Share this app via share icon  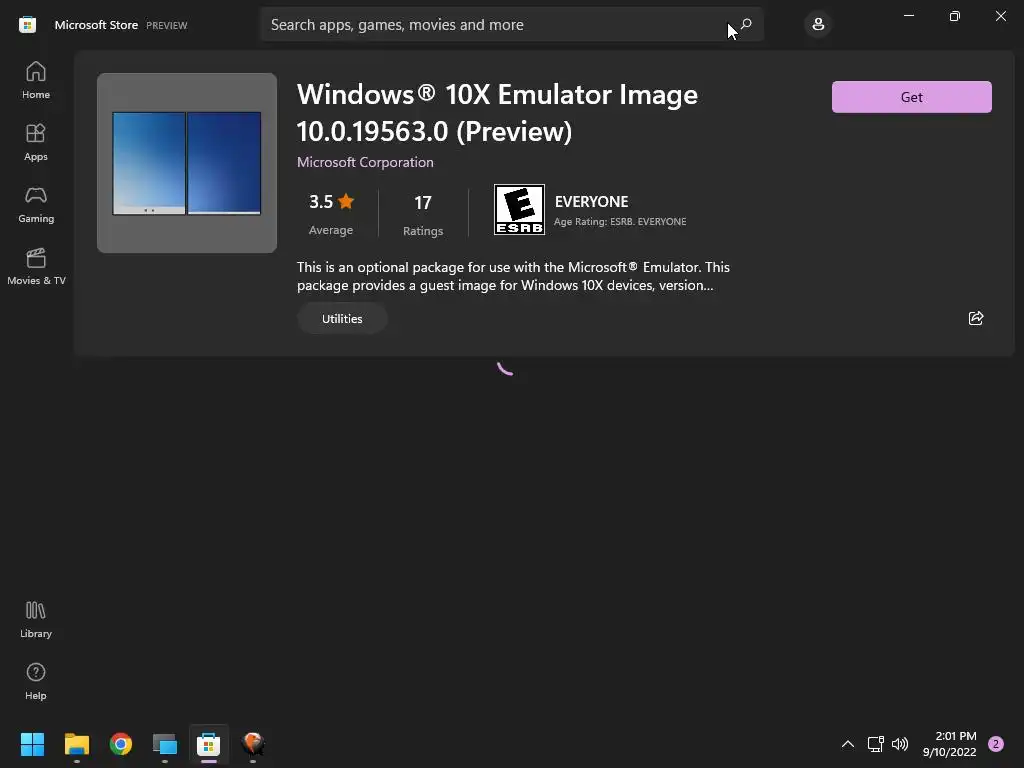[x=976, y=318]
